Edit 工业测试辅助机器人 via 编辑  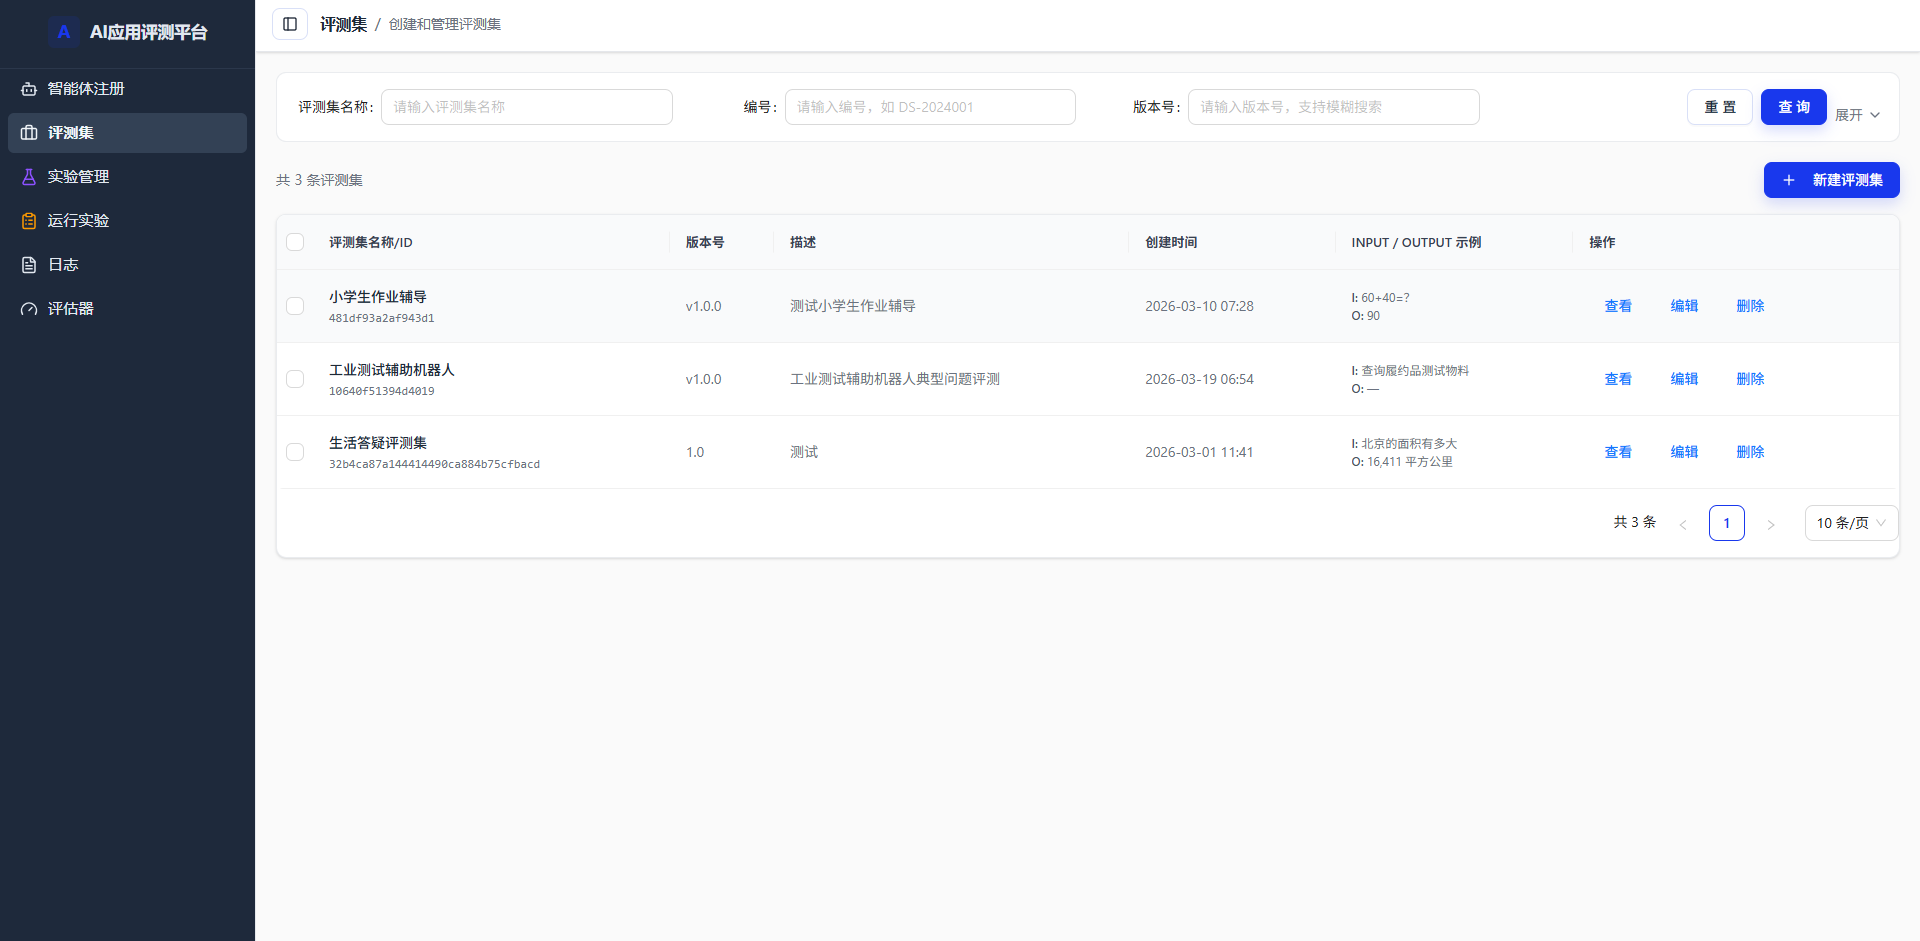(1684, 379)
